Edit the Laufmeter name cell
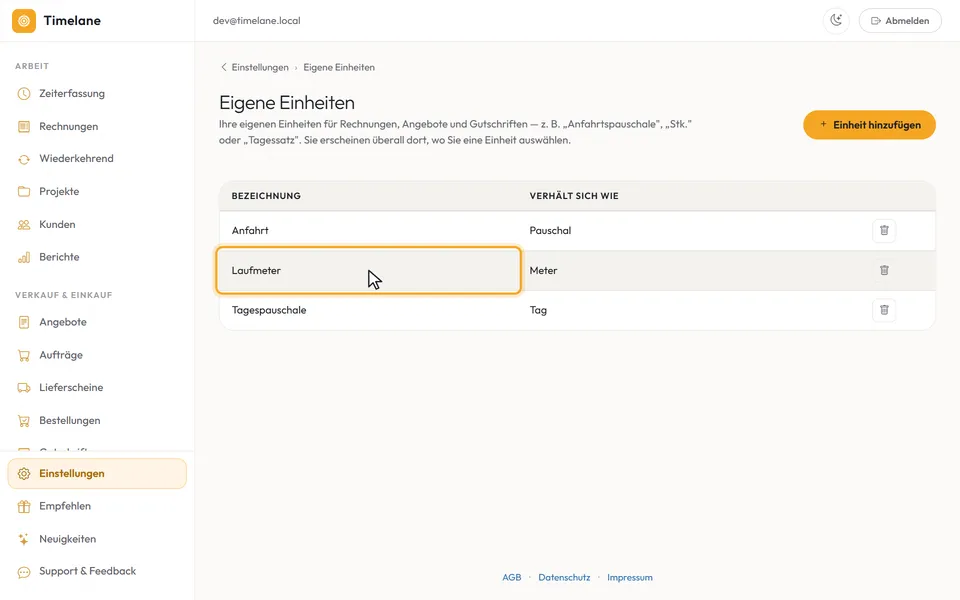960x600 pixels. coord(369,271)
